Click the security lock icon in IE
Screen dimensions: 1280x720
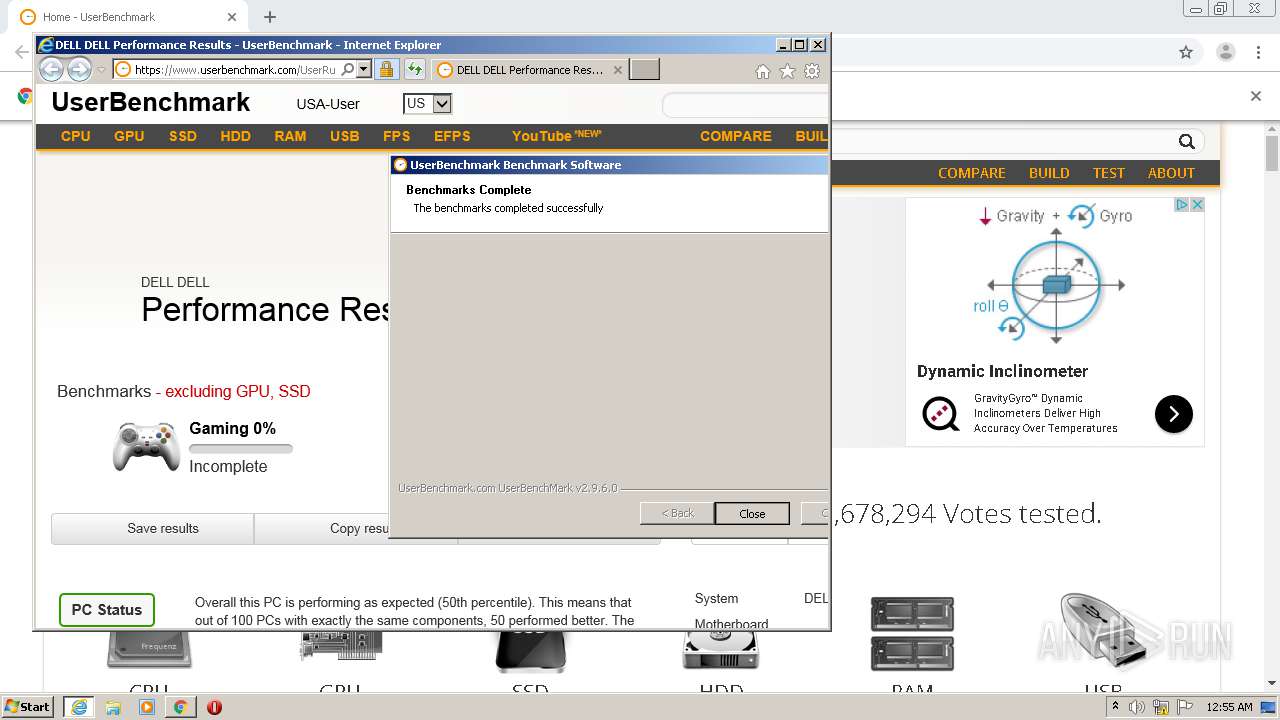(x=386, y=70)
